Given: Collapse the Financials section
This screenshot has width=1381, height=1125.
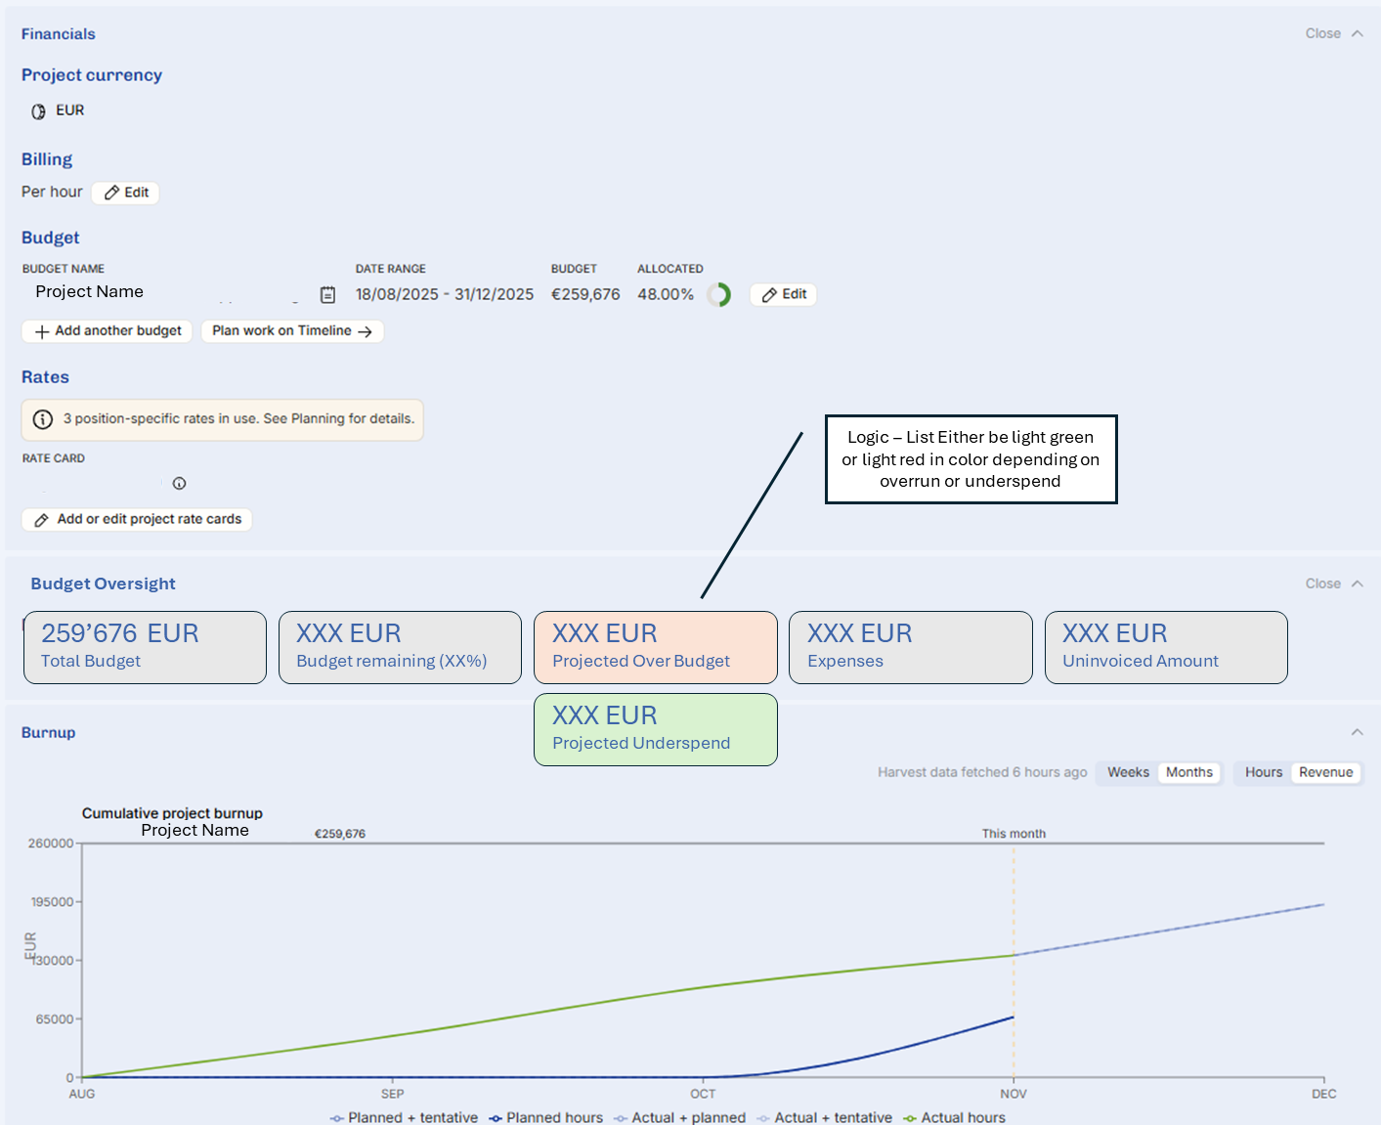Looking at the screenshot, I should click(x=1334, y=34).
